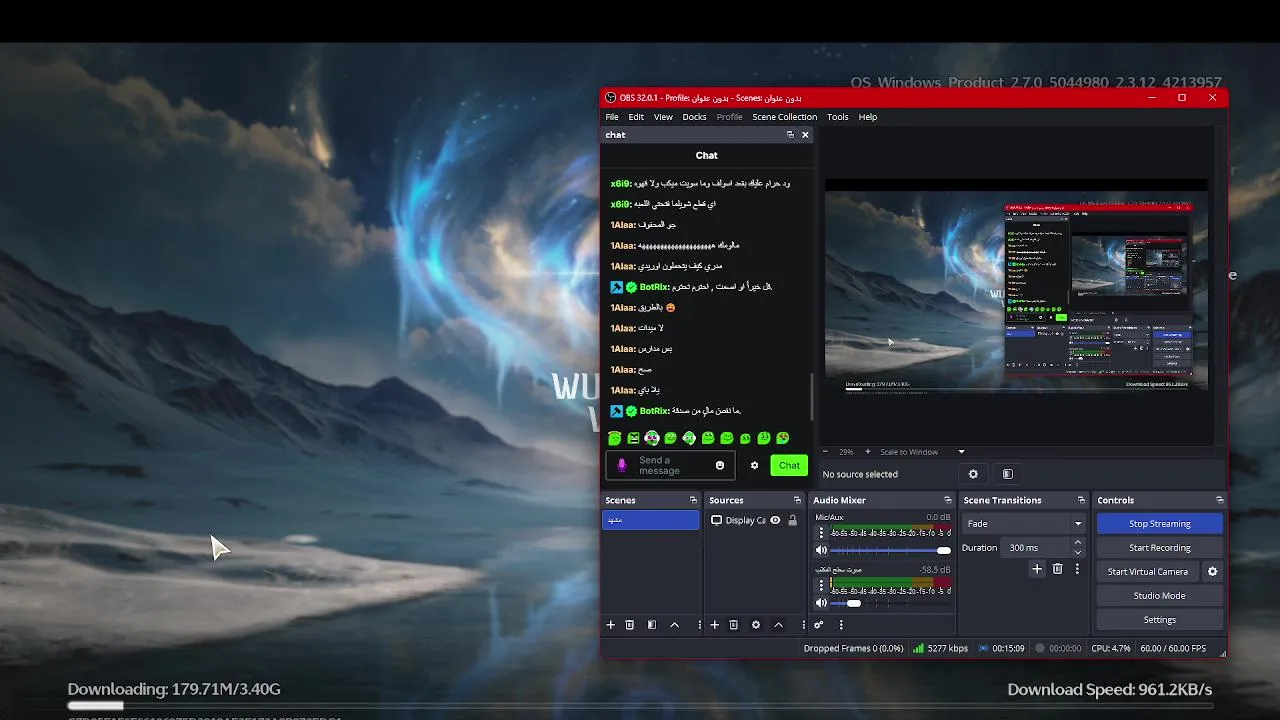Add a new source with the plus icon

(x=714, y=625)
